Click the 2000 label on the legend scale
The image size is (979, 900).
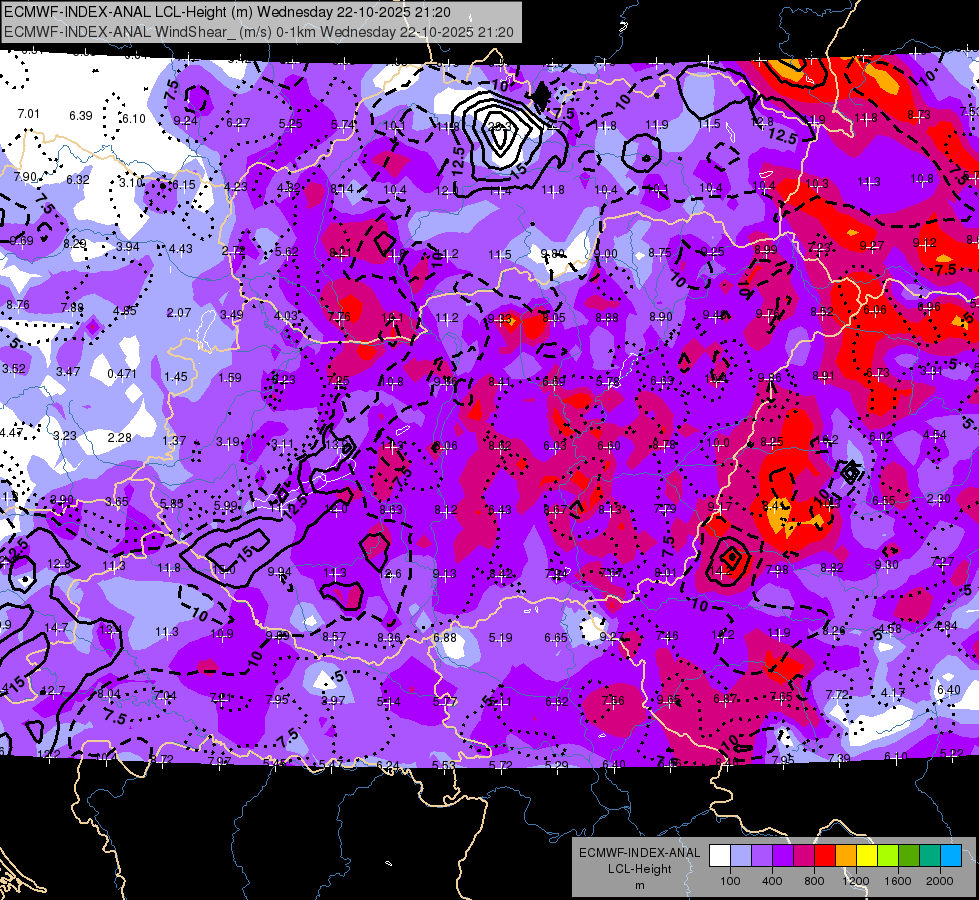pyautogui.click(x=940, y=881)
